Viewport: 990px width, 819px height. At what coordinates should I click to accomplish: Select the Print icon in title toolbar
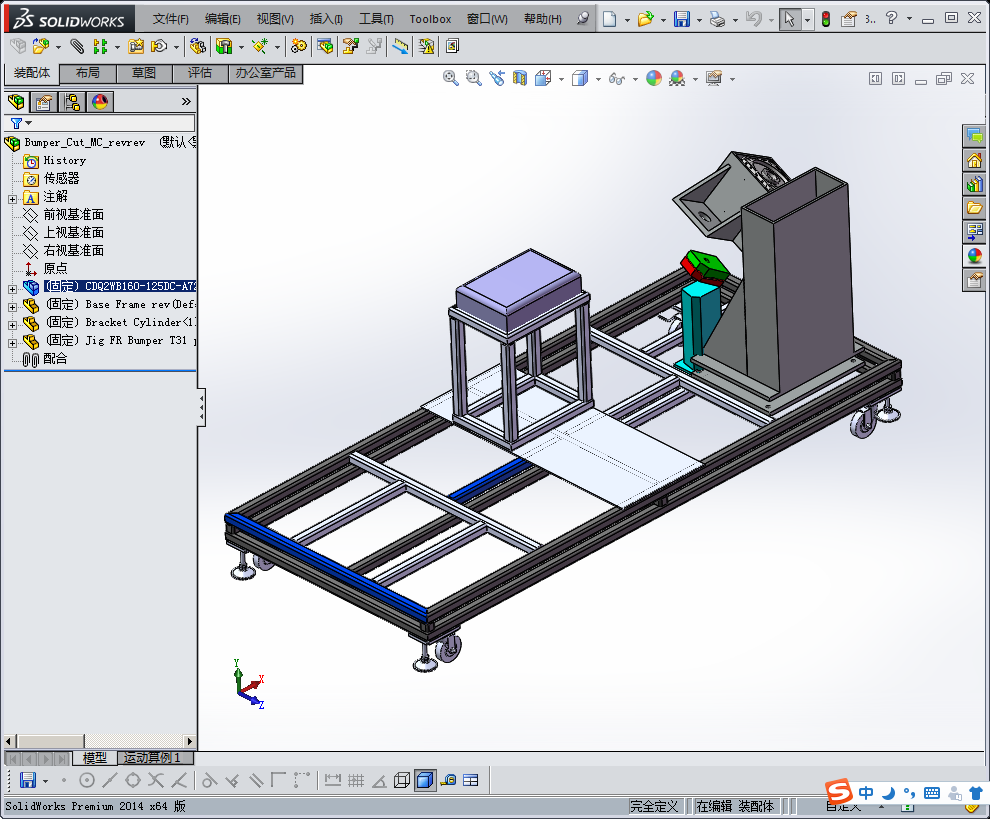coord(717,19)
